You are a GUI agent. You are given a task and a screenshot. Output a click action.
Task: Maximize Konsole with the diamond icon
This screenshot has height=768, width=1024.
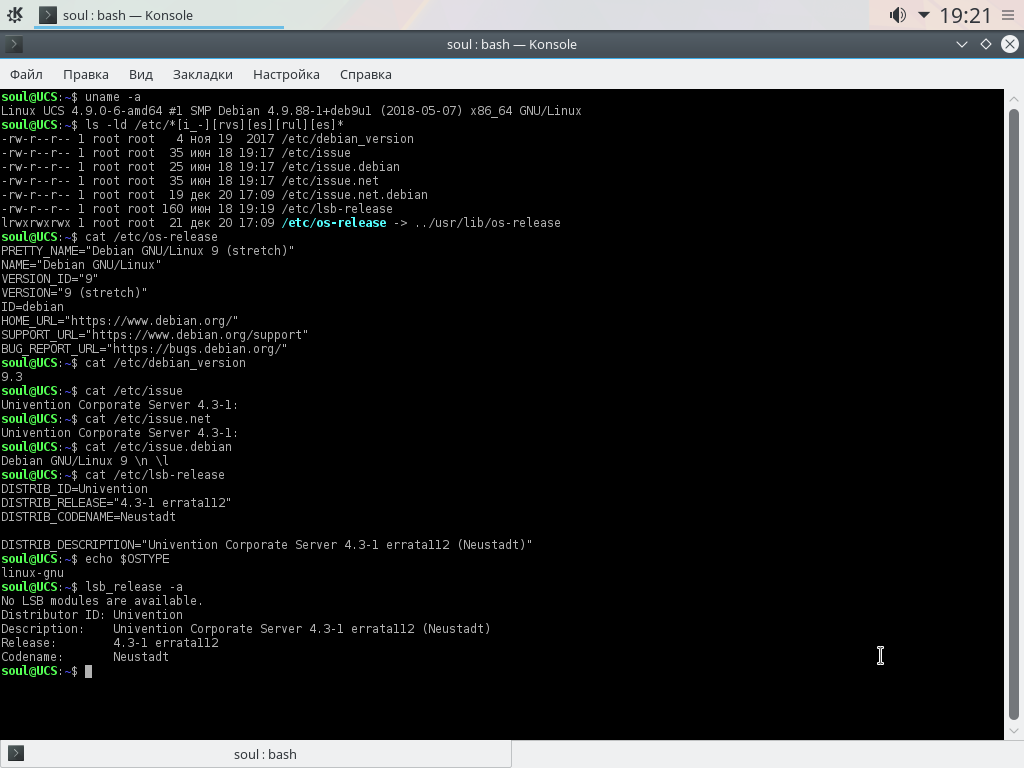click(x=985, y=44)
